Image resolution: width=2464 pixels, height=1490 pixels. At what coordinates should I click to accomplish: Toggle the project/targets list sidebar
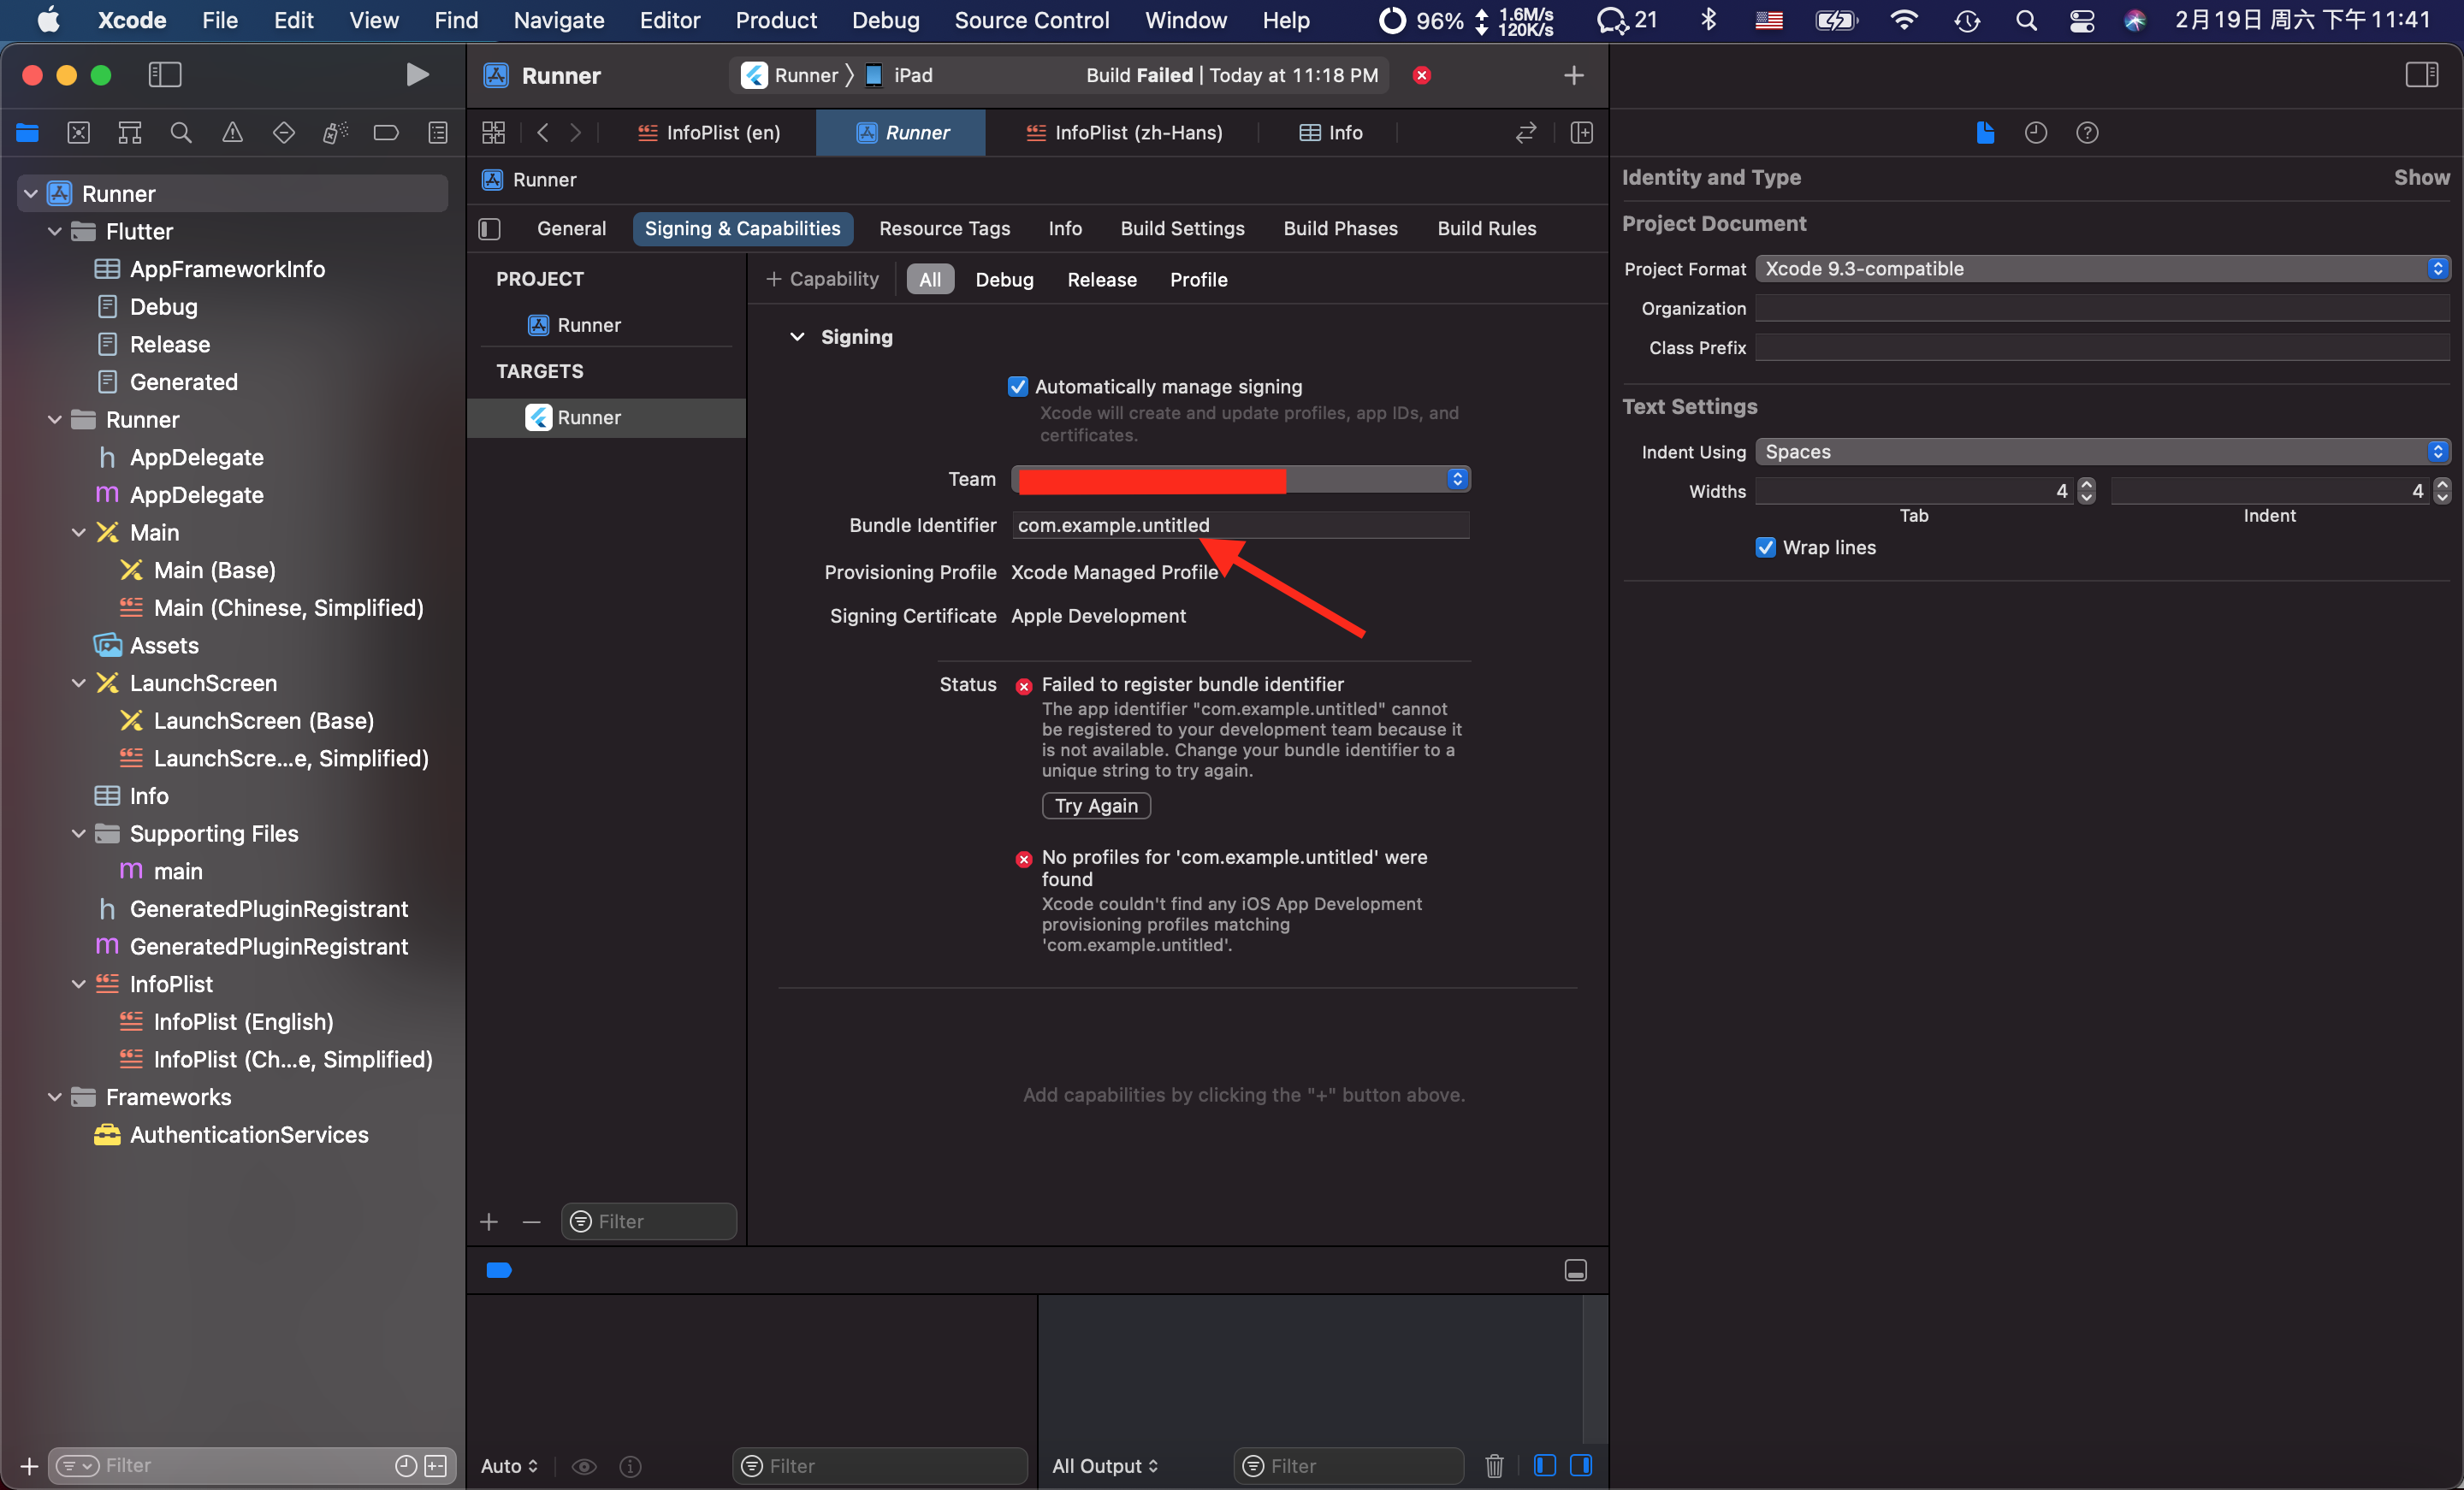click(490, 229)
